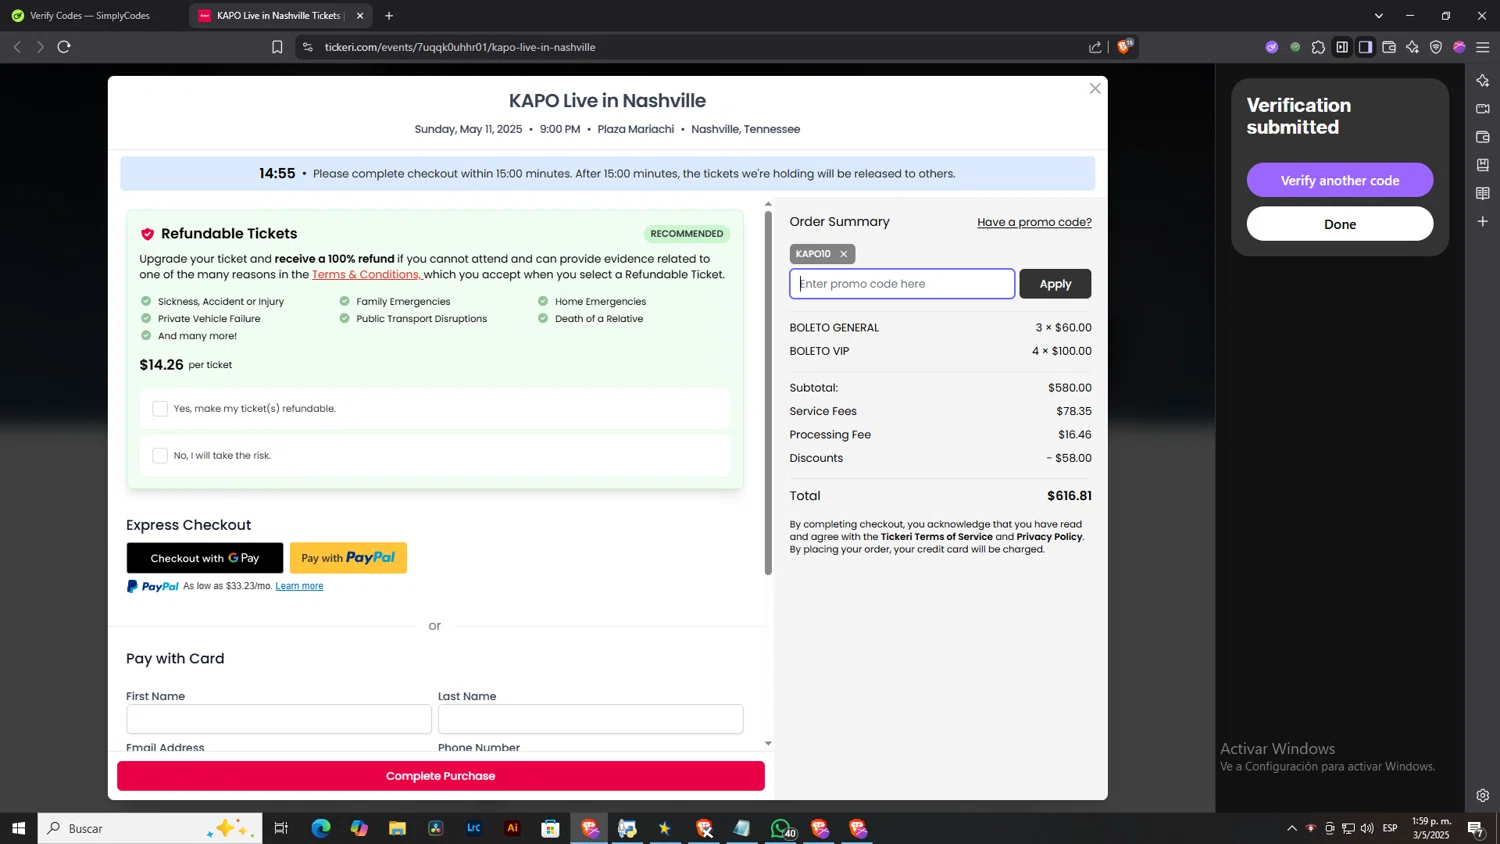The width and height of the screenshot is (1500, 844).
Task: Open the notification center in taskbar
Action: (x=1475, y=828)
